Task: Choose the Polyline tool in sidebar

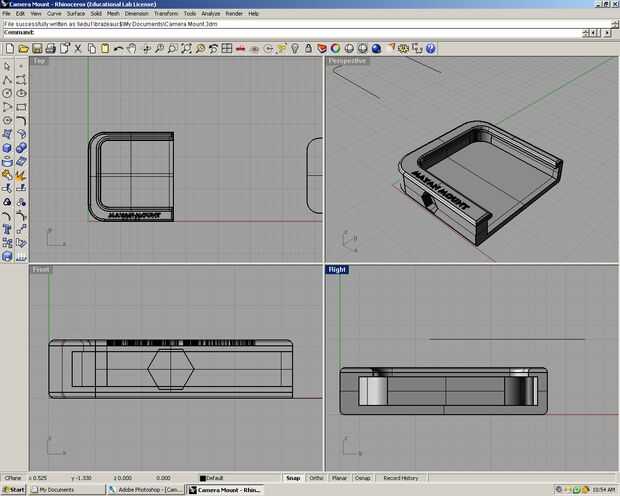Action: coord(7,80)
